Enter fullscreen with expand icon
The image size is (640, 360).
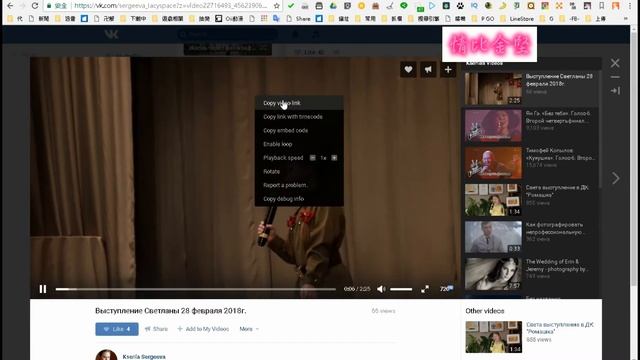click(x=425, y=289)
